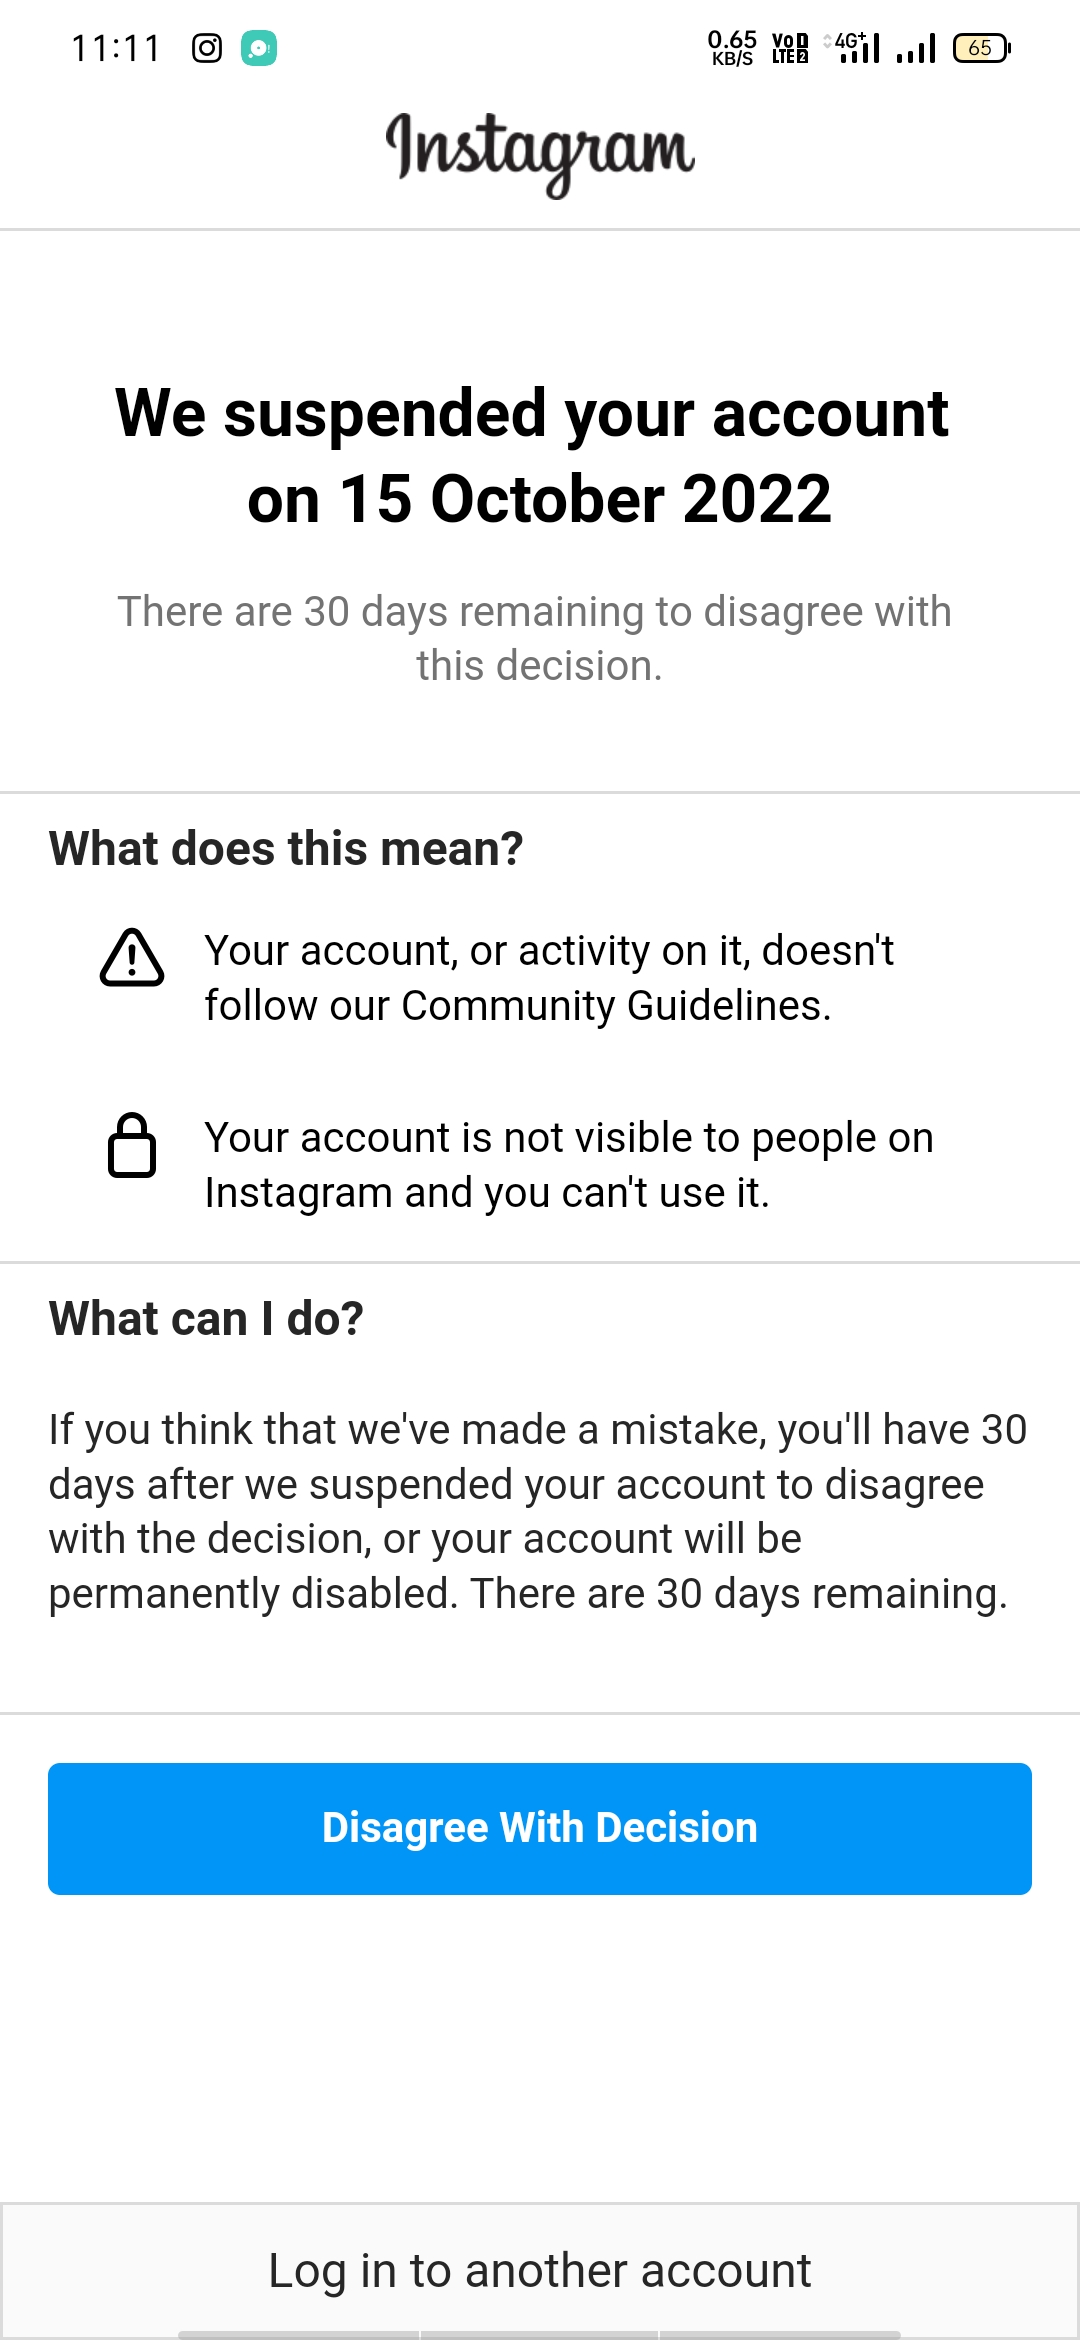The height and width of the screenshot is (2340, 1080).
Task: Tap the bottom navigation bar
Action: point(540,2330)
